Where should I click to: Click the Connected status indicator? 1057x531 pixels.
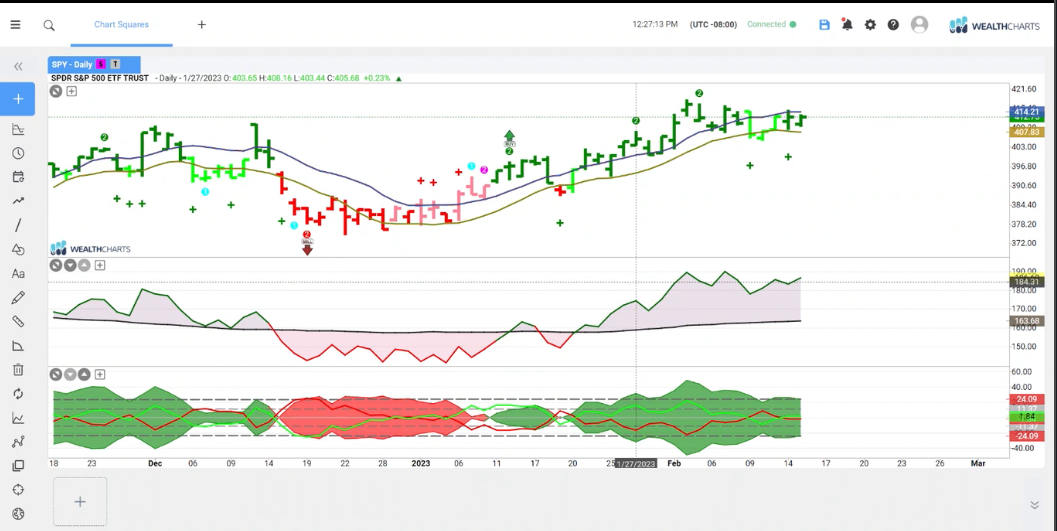[x=772, y=24]
